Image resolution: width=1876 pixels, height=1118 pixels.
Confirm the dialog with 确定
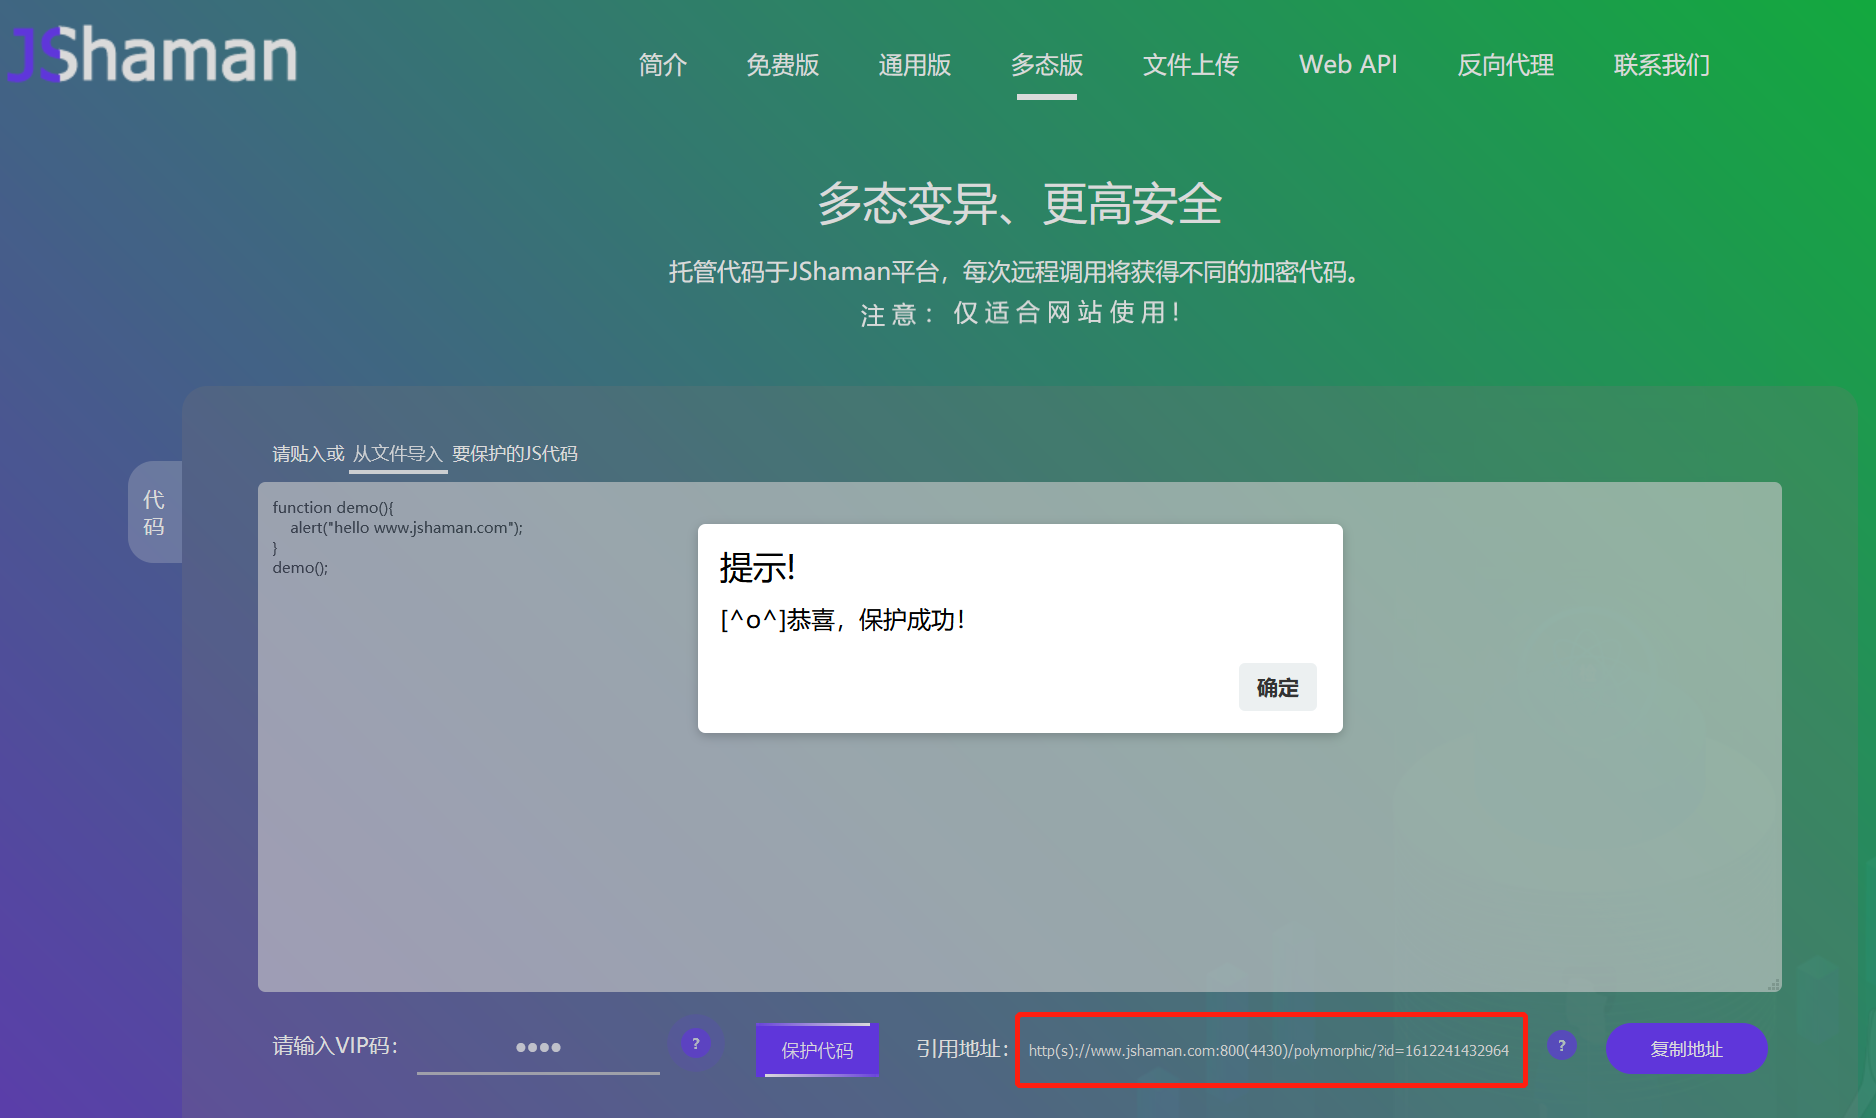(x=1277, y=687)
